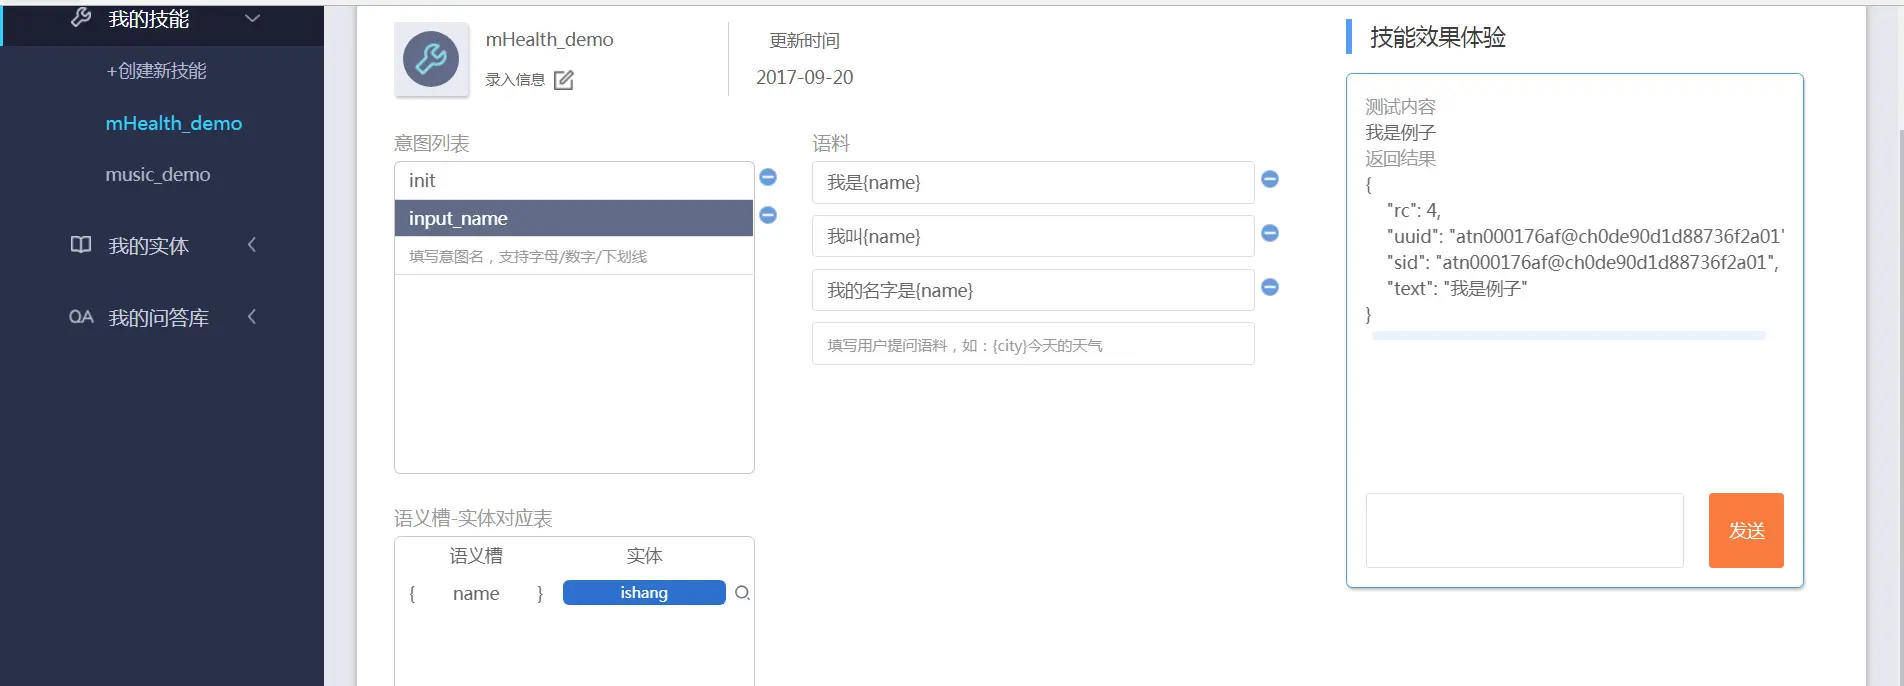Click the "text": "我是例子" result line
This screenshot has height=686, width=1904.
tap(1457, 288)
